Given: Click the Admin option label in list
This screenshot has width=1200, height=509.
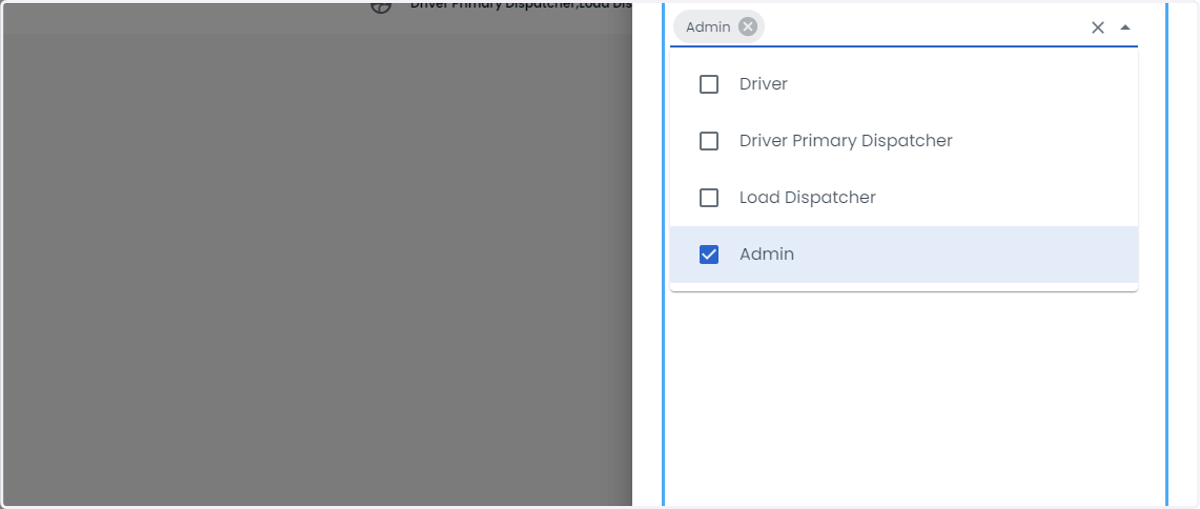Looking at the screenshot, I should click(x=766, y=254).
